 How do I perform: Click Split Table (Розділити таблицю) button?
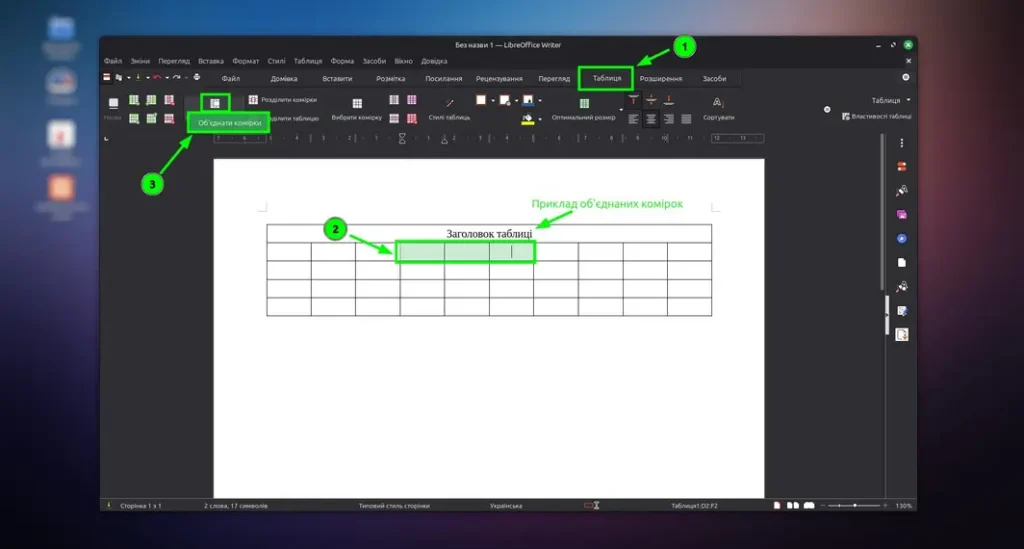coord(293,118)
